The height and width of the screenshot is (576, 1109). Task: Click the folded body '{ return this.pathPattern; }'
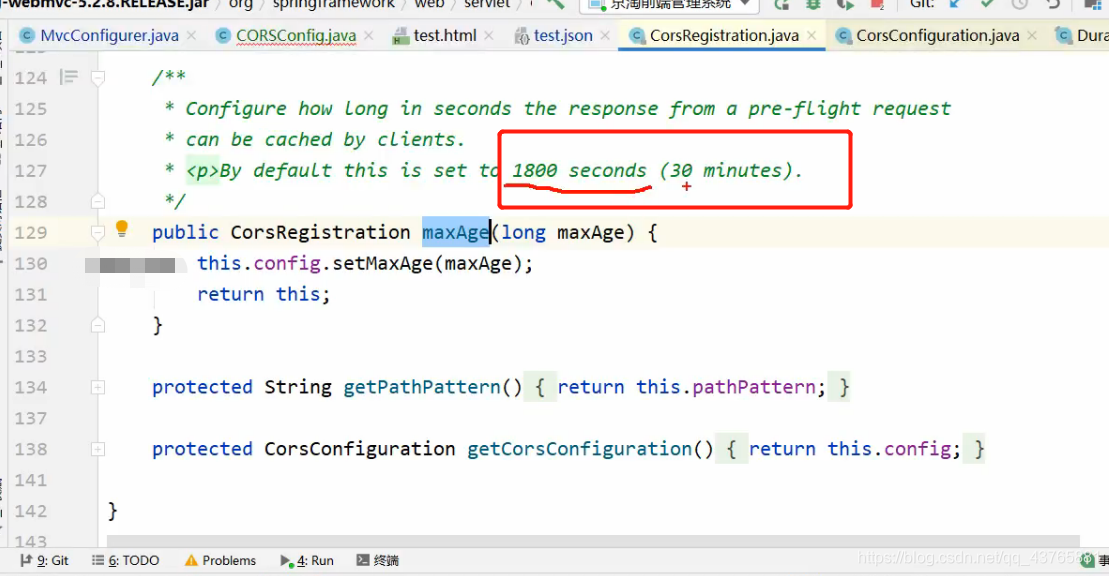[x=687, y=387]
